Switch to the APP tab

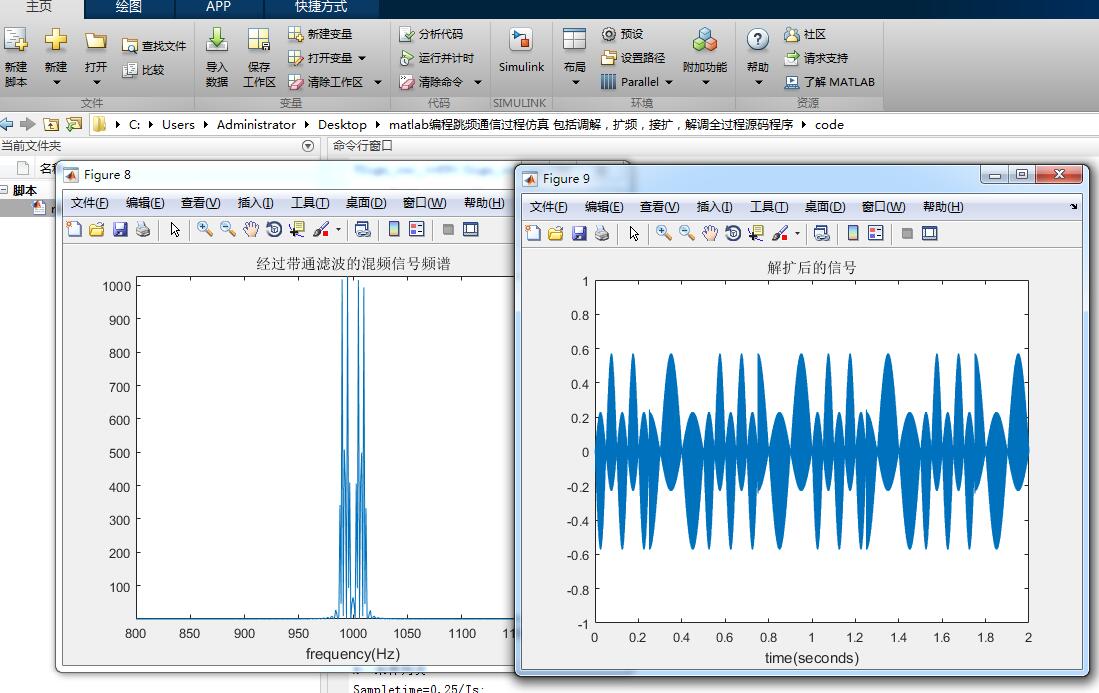pos(218,7)
